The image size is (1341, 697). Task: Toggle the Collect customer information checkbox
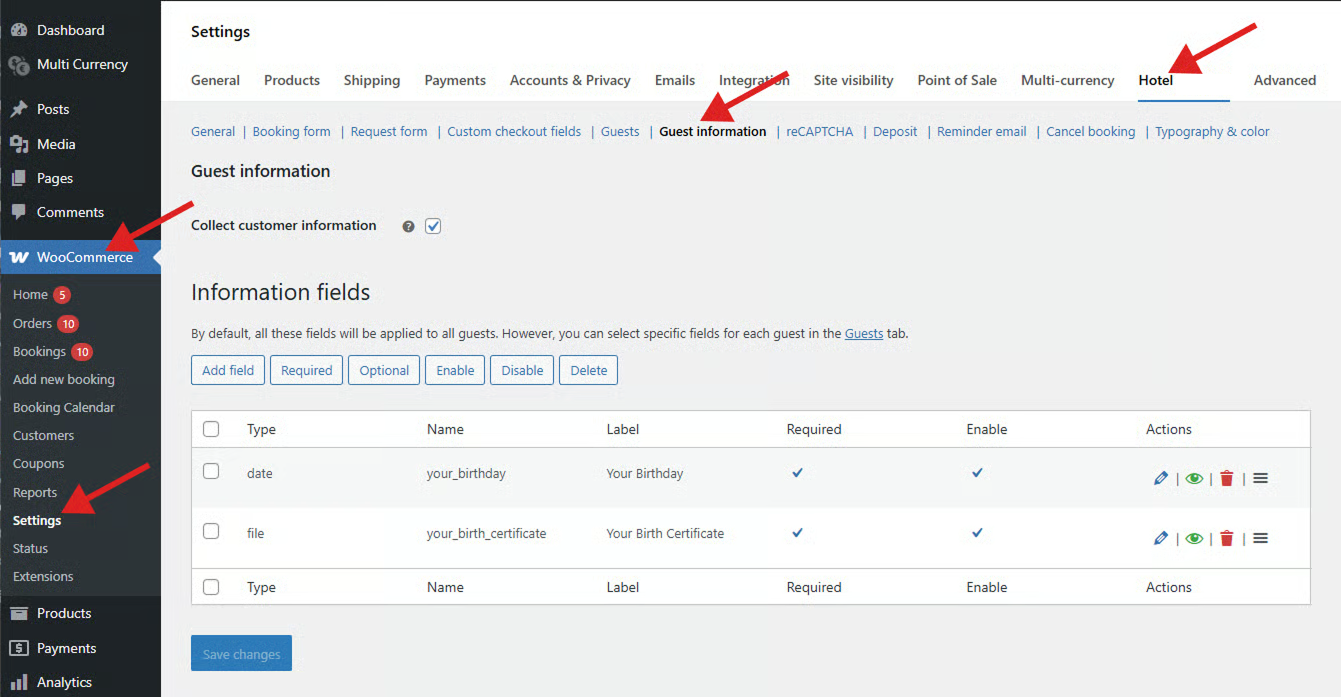[x=433, y=226]
